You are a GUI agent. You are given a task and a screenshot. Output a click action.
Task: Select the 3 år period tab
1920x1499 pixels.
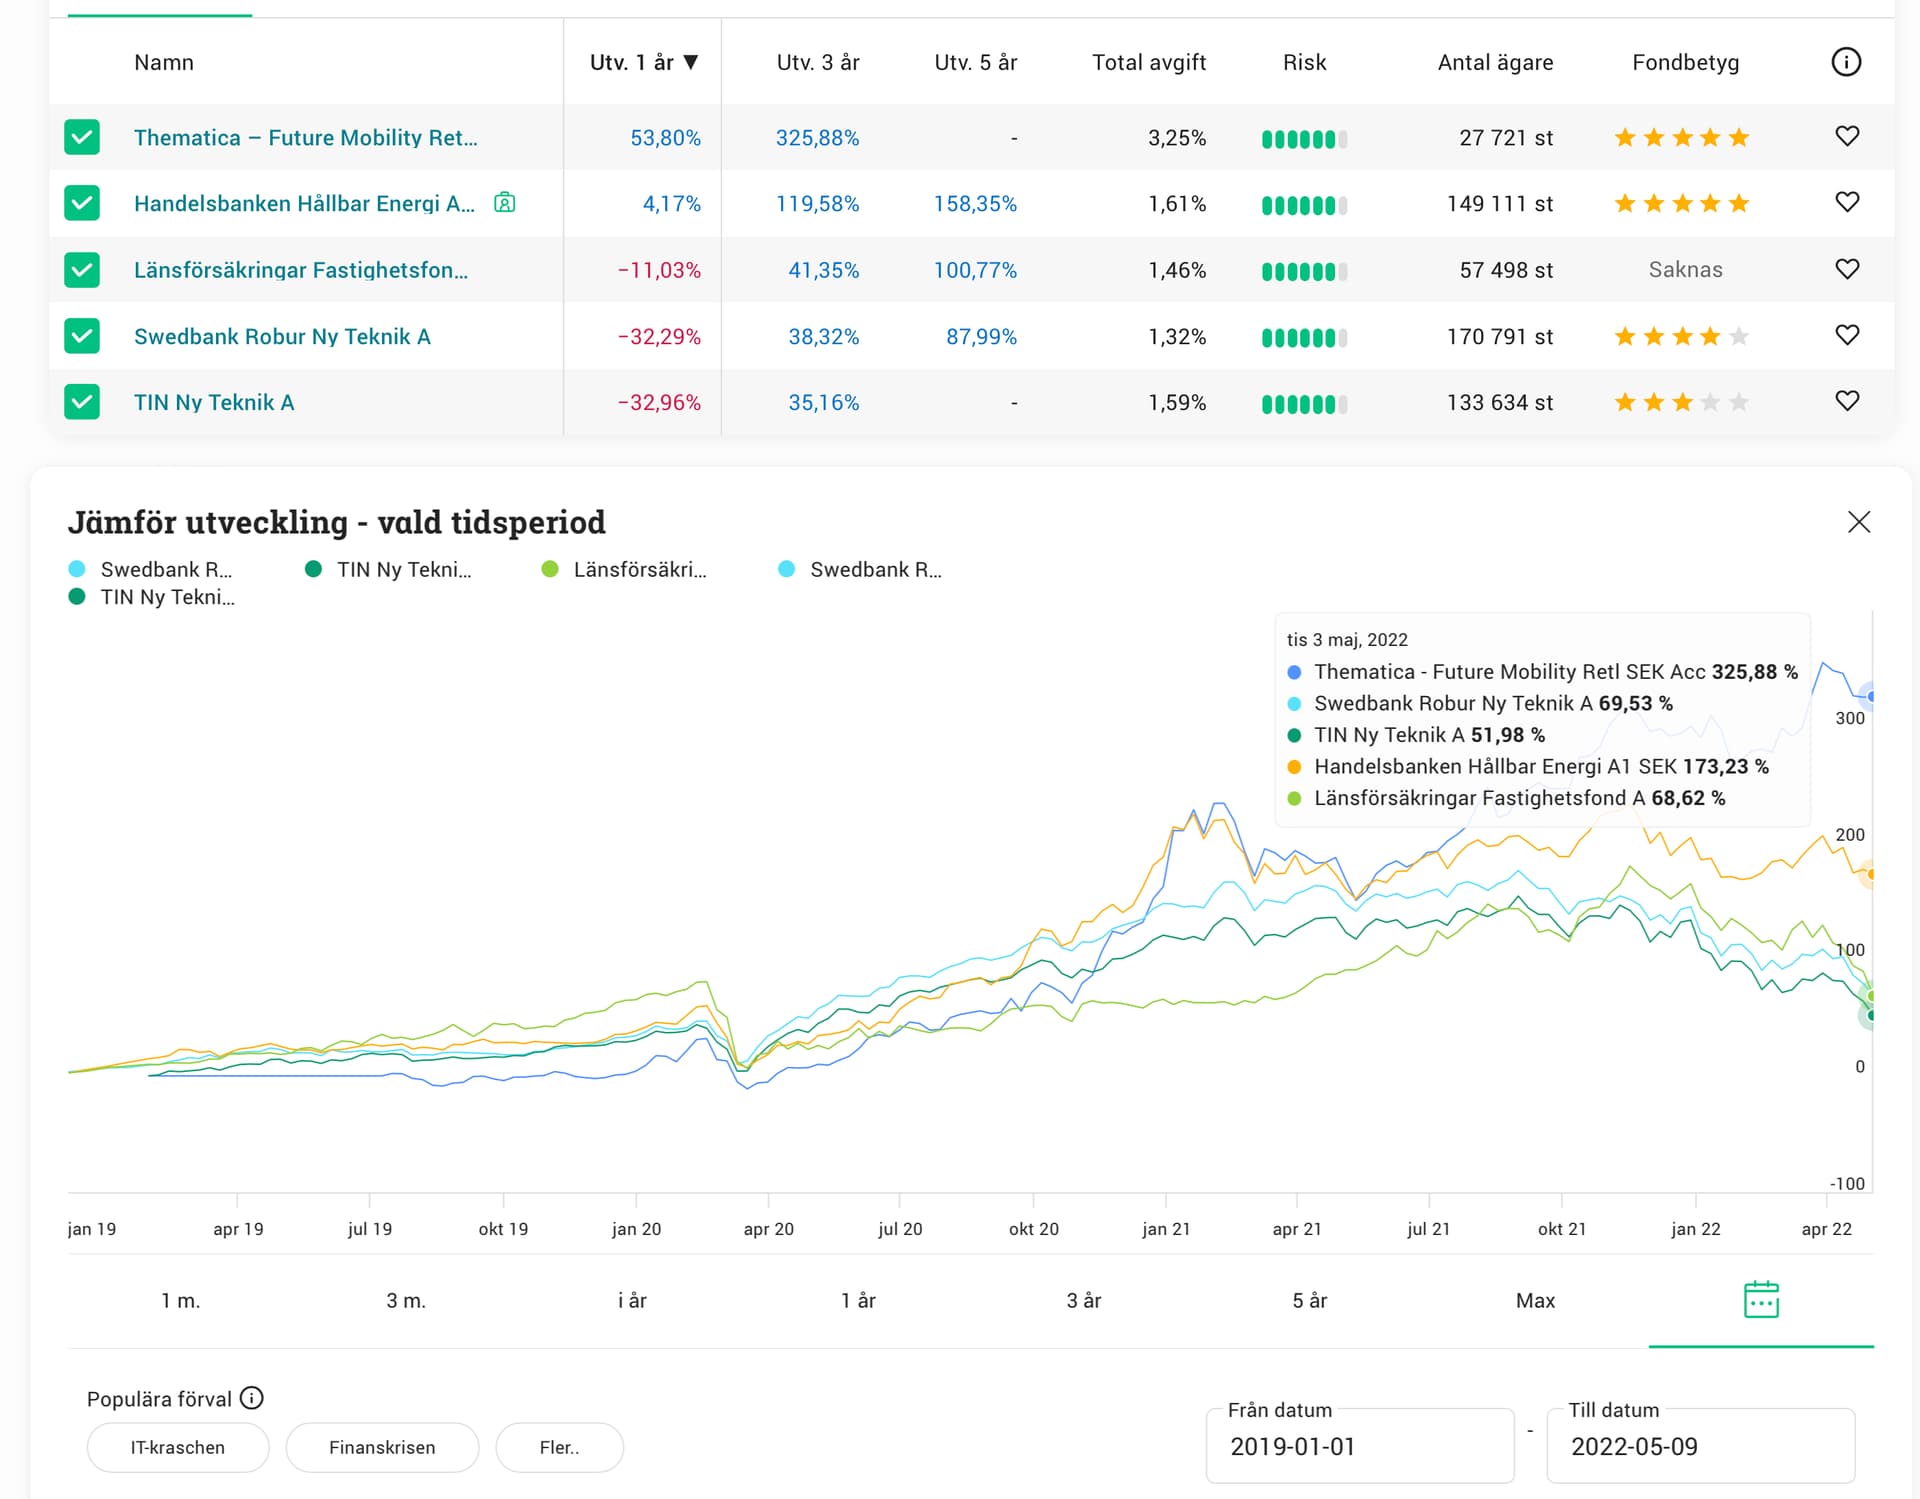tap(1084, 1300)
